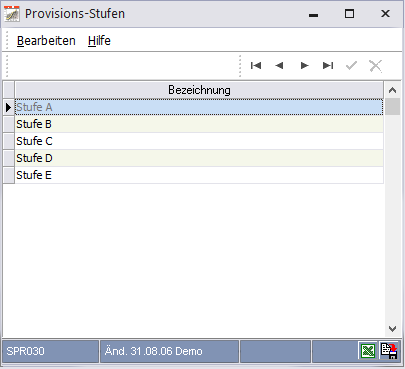Click the grid's top-left select-all corner cell
Screen dimensions: 405x369
9,90
